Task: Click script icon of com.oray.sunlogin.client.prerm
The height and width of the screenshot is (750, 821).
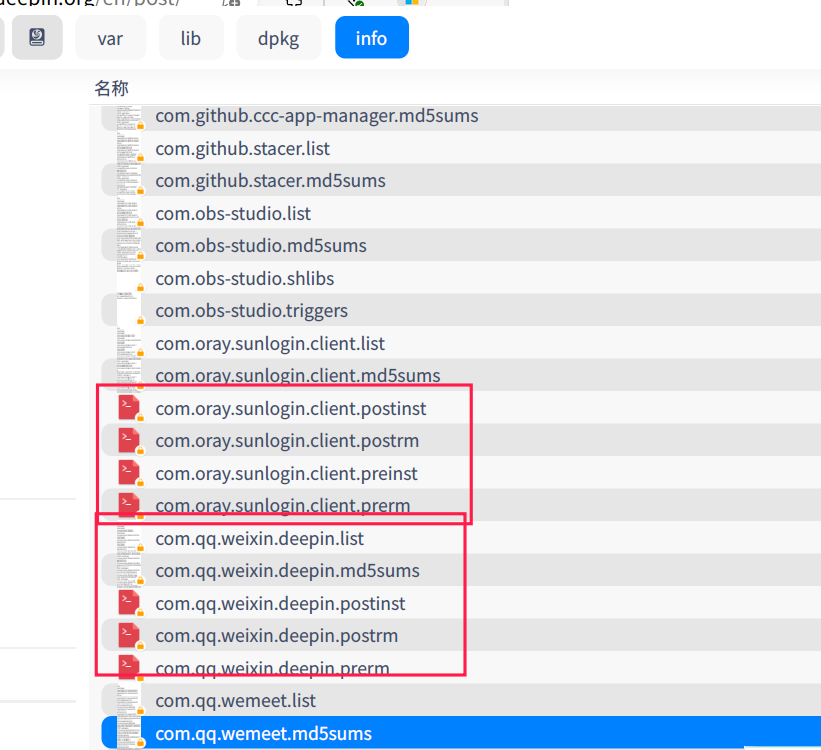Action: (129, 505)
